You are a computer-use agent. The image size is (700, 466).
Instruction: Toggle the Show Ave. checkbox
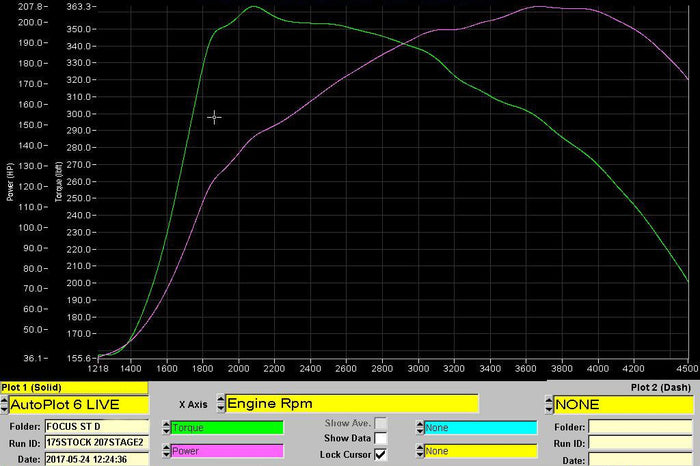[x=380, y=424]
